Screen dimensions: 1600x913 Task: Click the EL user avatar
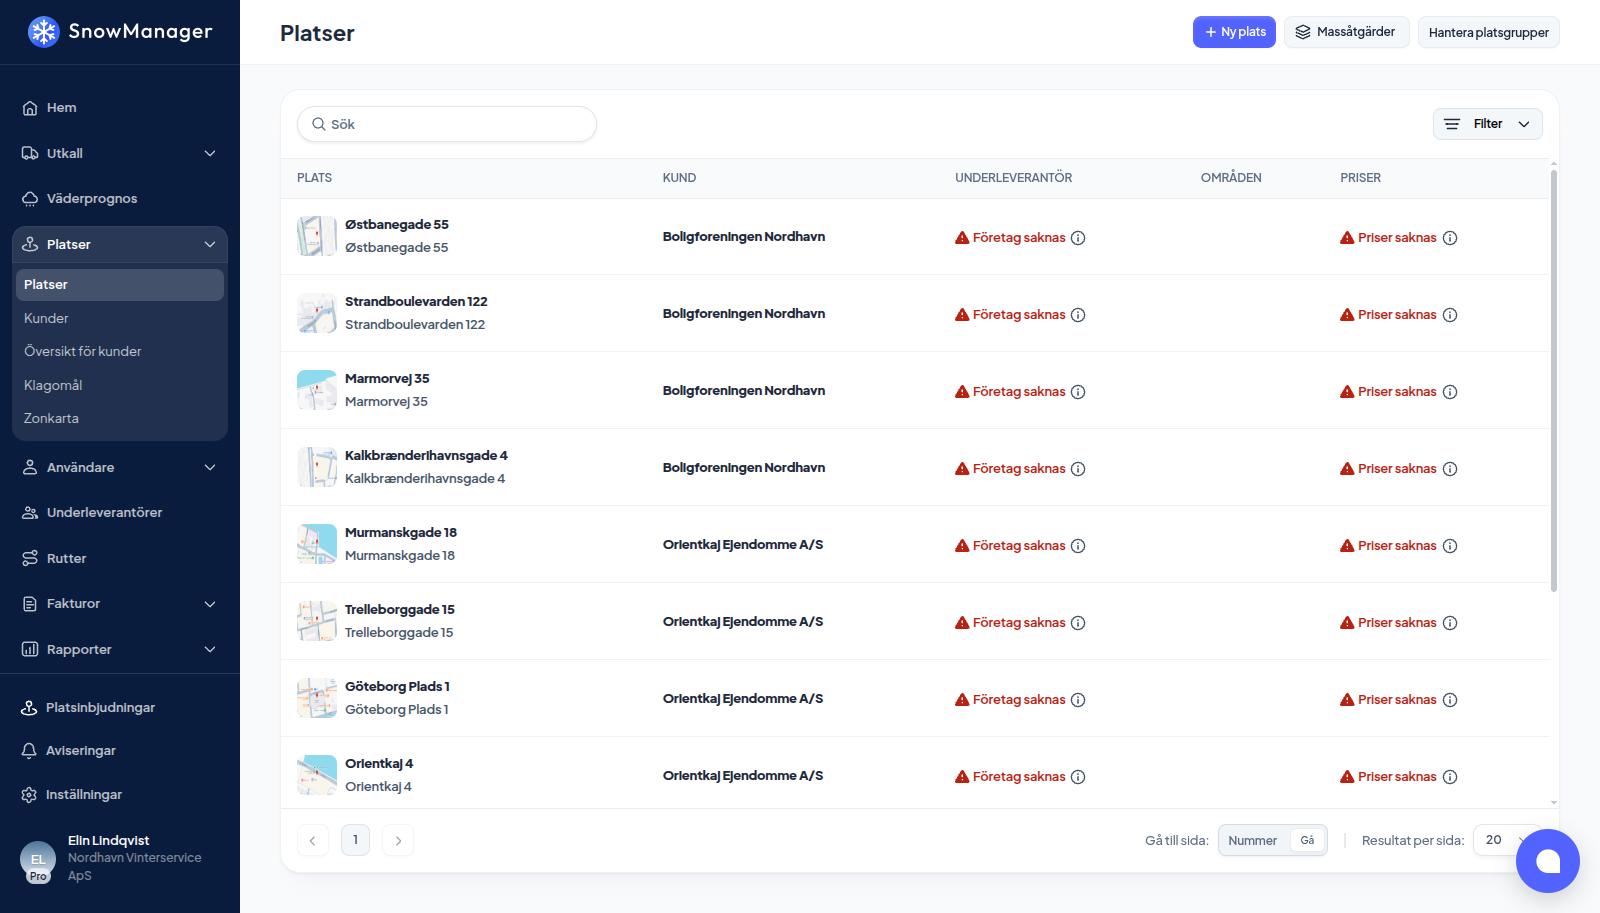38,859
